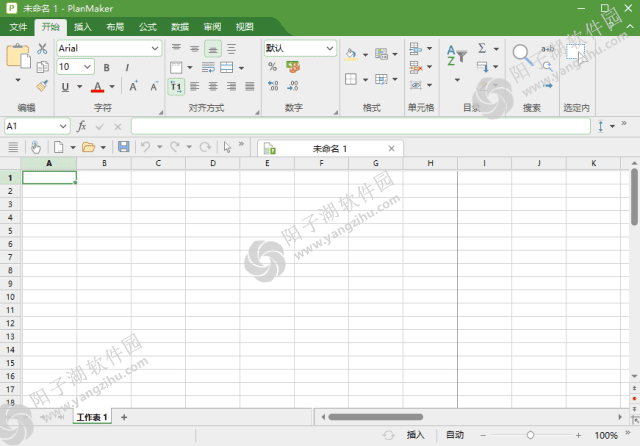Screen dimensions: 640x446
Task: Align cell content to top
Action: 176,48
